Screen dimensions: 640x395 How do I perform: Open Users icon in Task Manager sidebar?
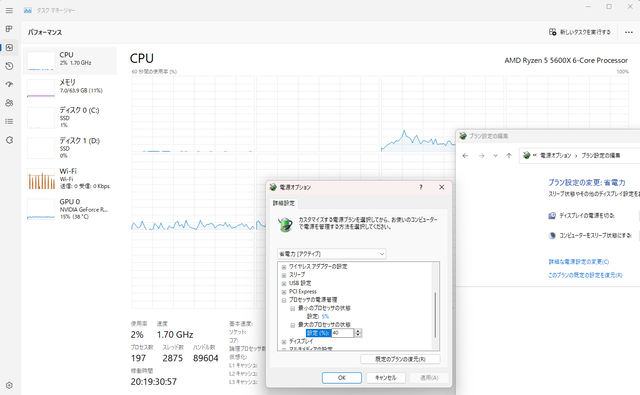(9, 103)
